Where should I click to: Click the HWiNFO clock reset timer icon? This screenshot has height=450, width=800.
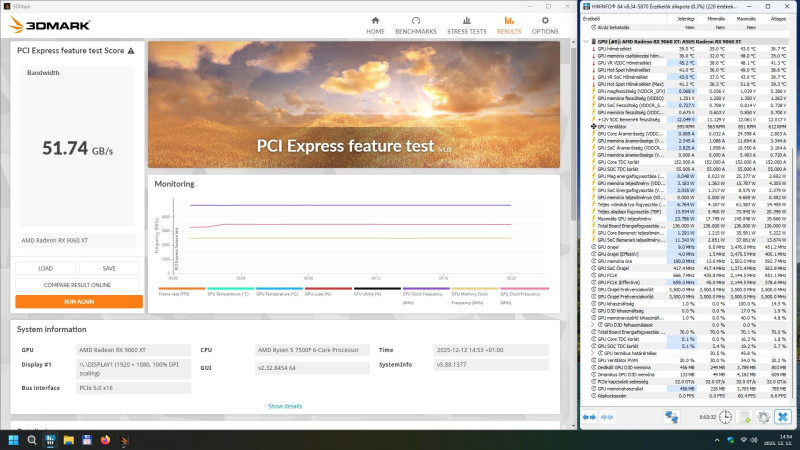[725, 417]
